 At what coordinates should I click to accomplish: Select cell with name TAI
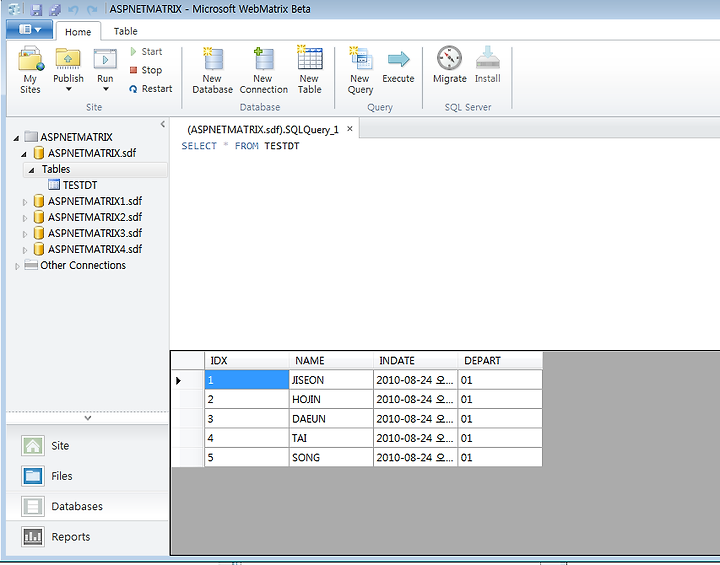(x=331, y=438)
